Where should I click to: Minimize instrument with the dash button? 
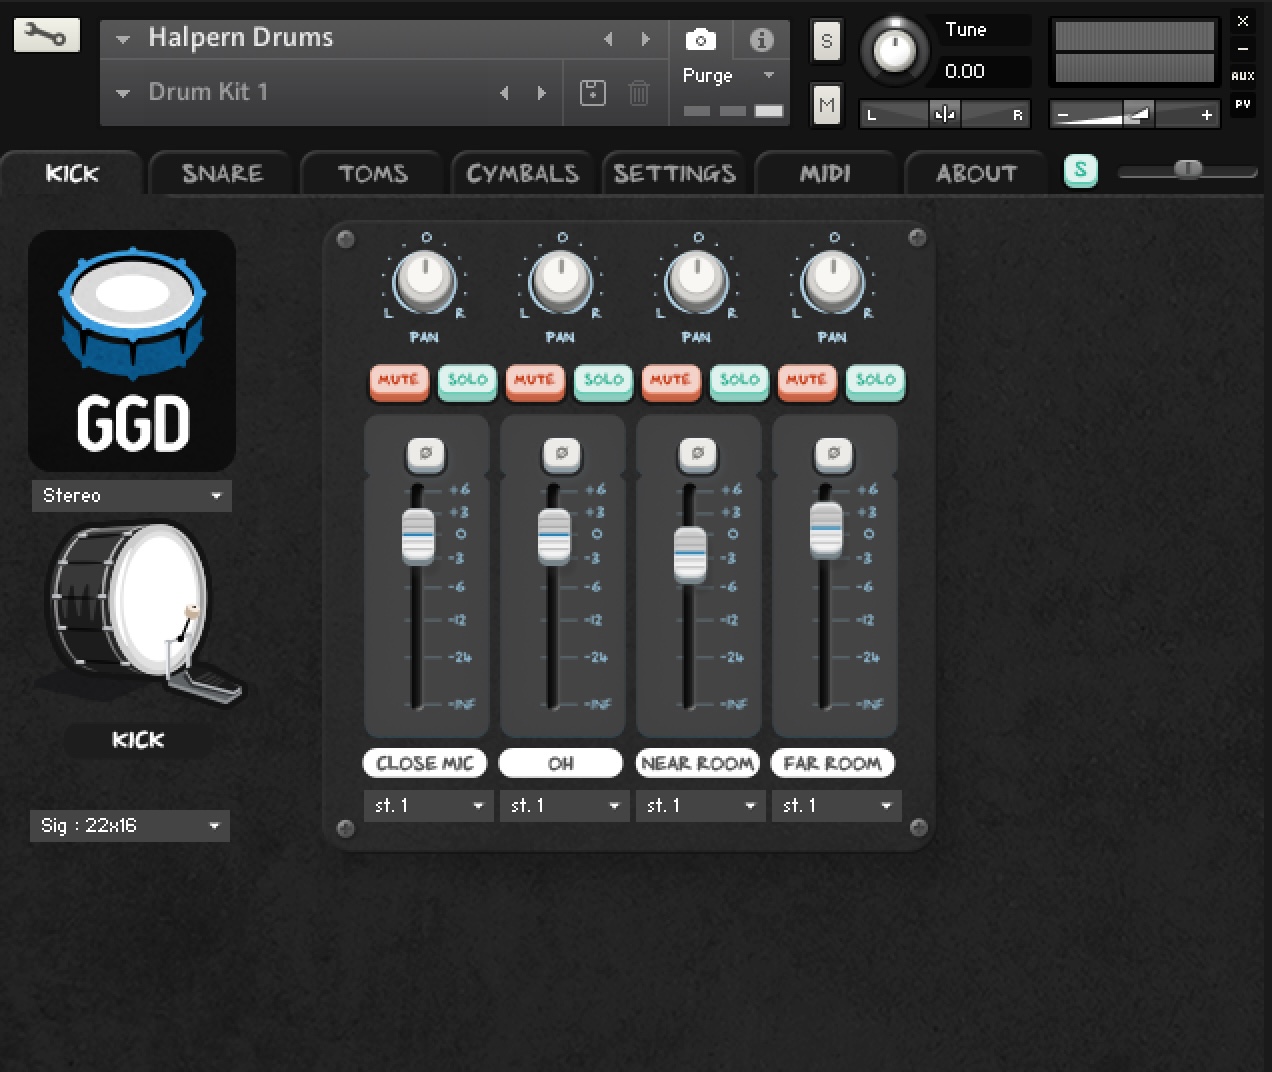1243,48
